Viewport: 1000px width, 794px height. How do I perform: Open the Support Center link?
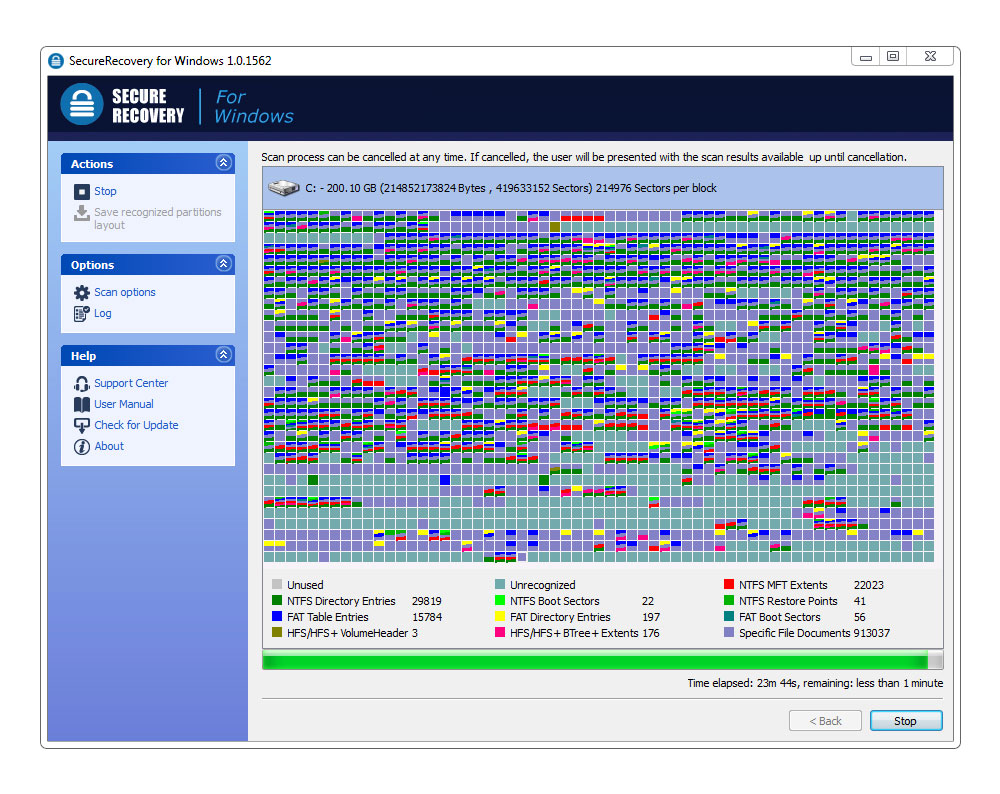click(x=131, y=383)
